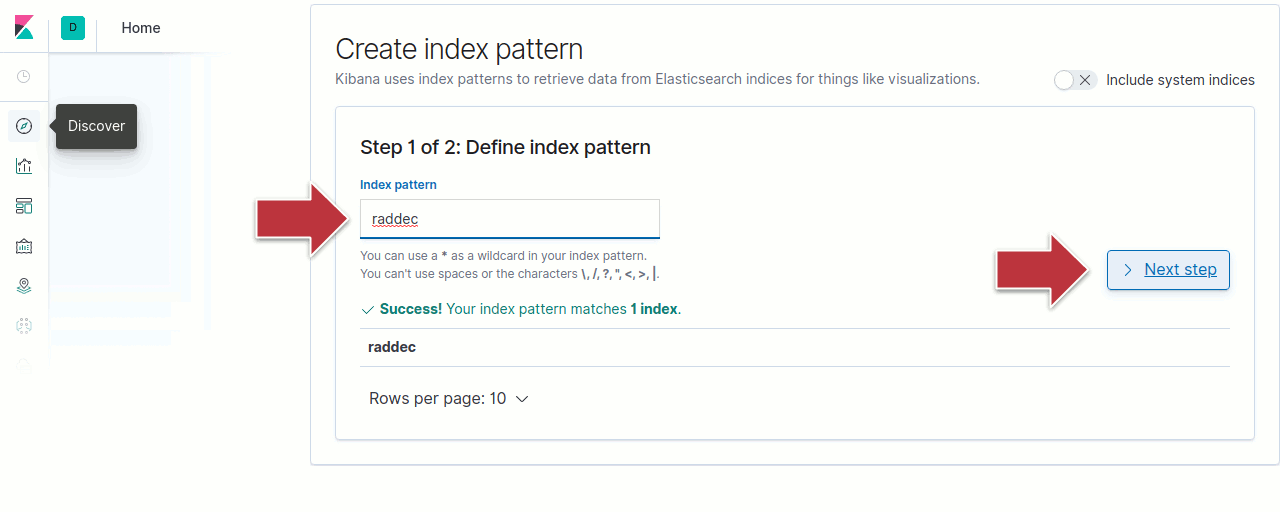This screenshot has width=1280, height=512.
Task: Open the Machine Learning sidebar icon
Action: (x=24, y=326)
